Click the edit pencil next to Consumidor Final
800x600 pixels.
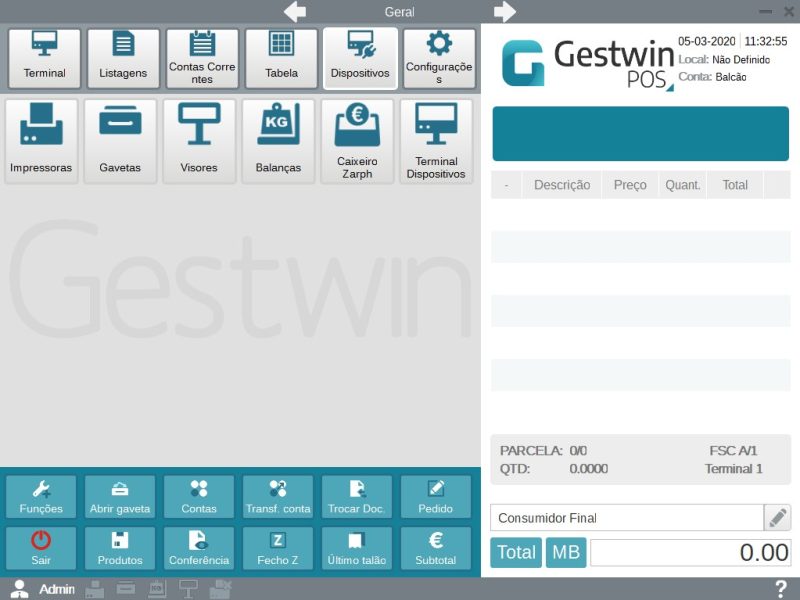tap(777, 517)
